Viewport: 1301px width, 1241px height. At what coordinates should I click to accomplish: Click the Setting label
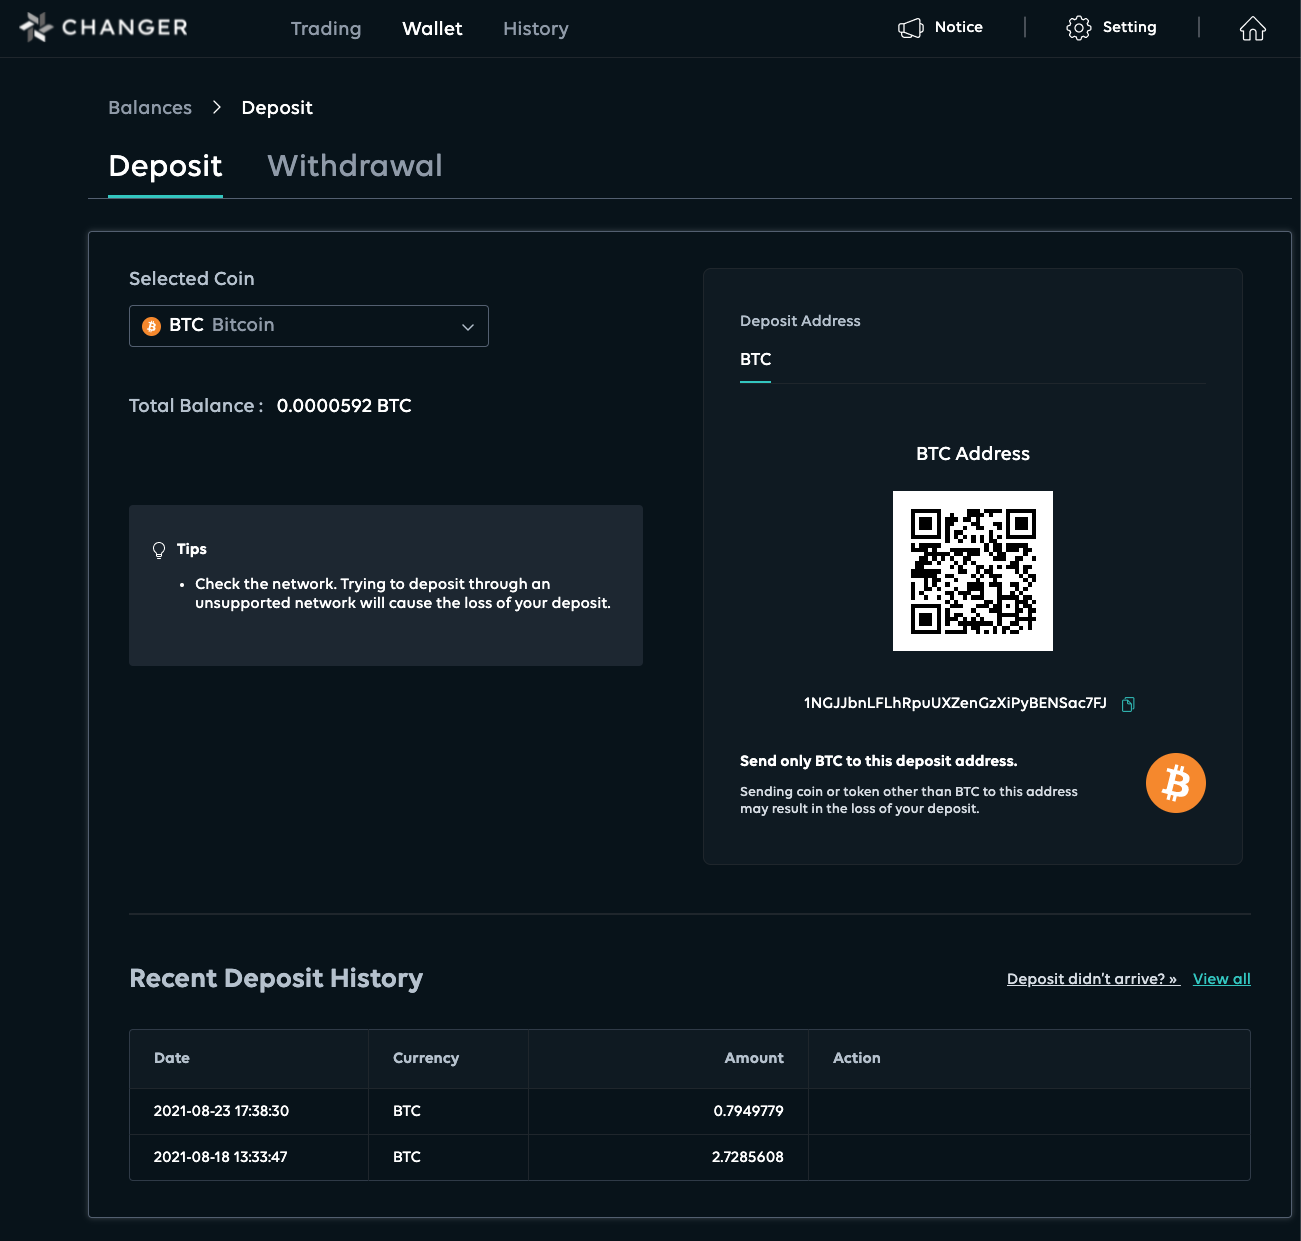(1129, 27)
